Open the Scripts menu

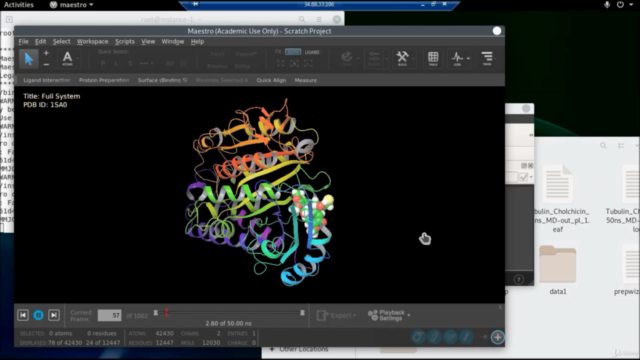pos(125,42)
